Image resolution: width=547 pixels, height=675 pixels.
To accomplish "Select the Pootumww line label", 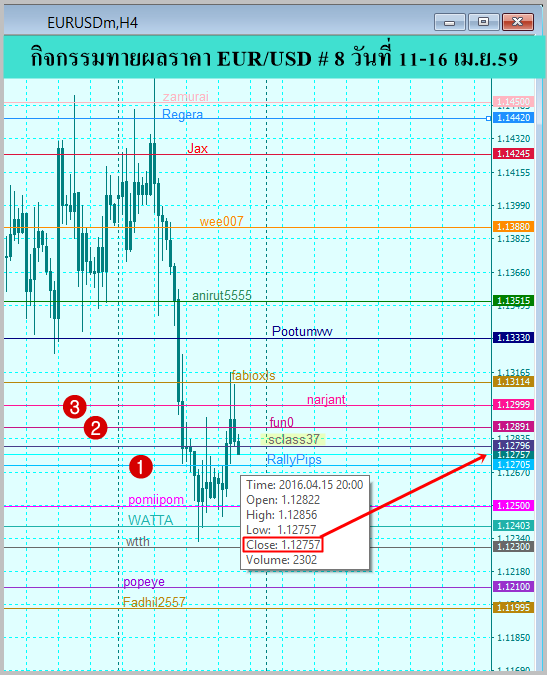I will coord(302,331).
